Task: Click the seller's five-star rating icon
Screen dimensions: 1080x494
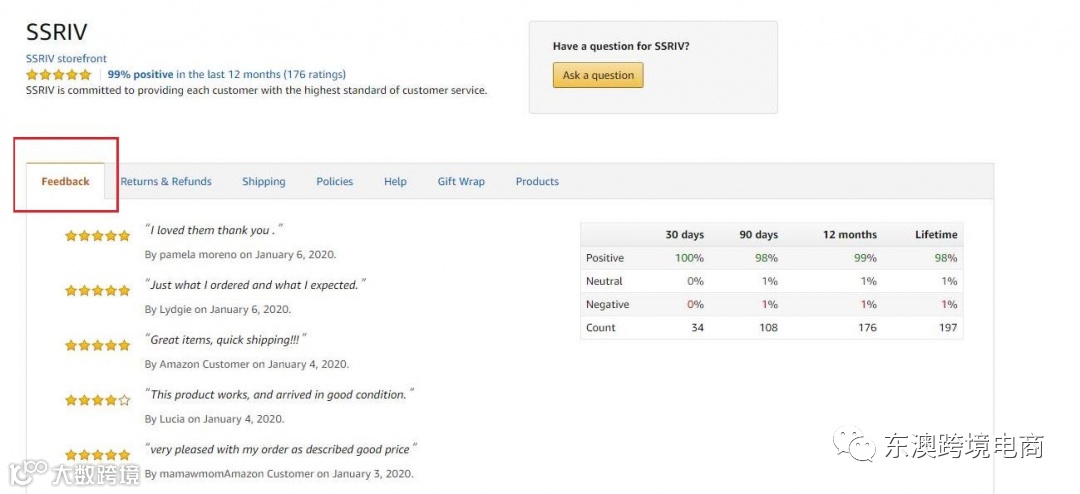Action: point(58,74)
